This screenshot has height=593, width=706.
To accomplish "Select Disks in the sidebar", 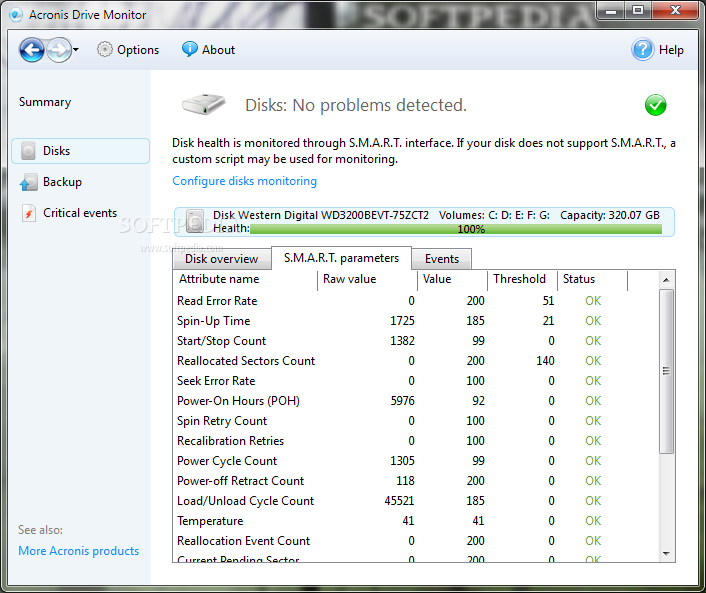I will [81, 151].
